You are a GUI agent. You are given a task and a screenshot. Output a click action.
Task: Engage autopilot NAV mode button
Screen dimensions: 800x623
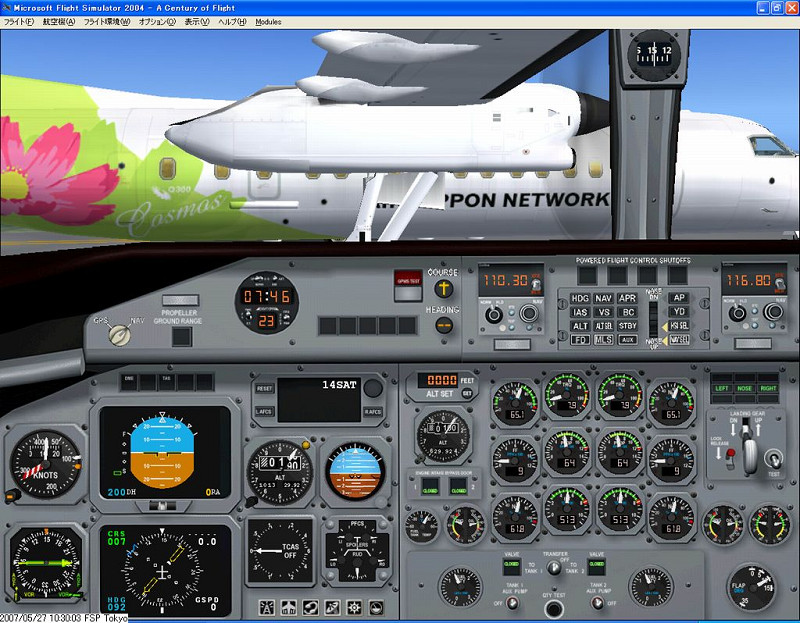(x=604, y=298)
